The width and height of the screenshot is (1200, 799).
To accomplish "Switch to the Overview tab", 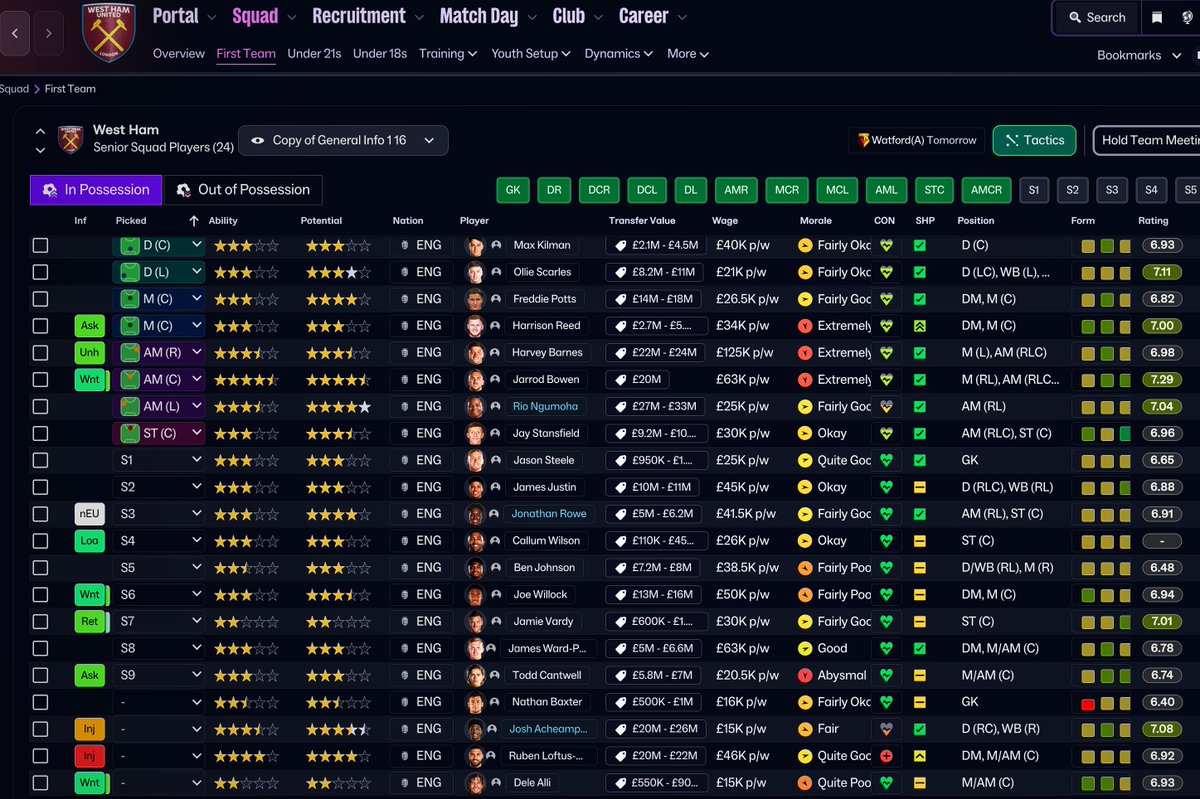I will point(179,54).
